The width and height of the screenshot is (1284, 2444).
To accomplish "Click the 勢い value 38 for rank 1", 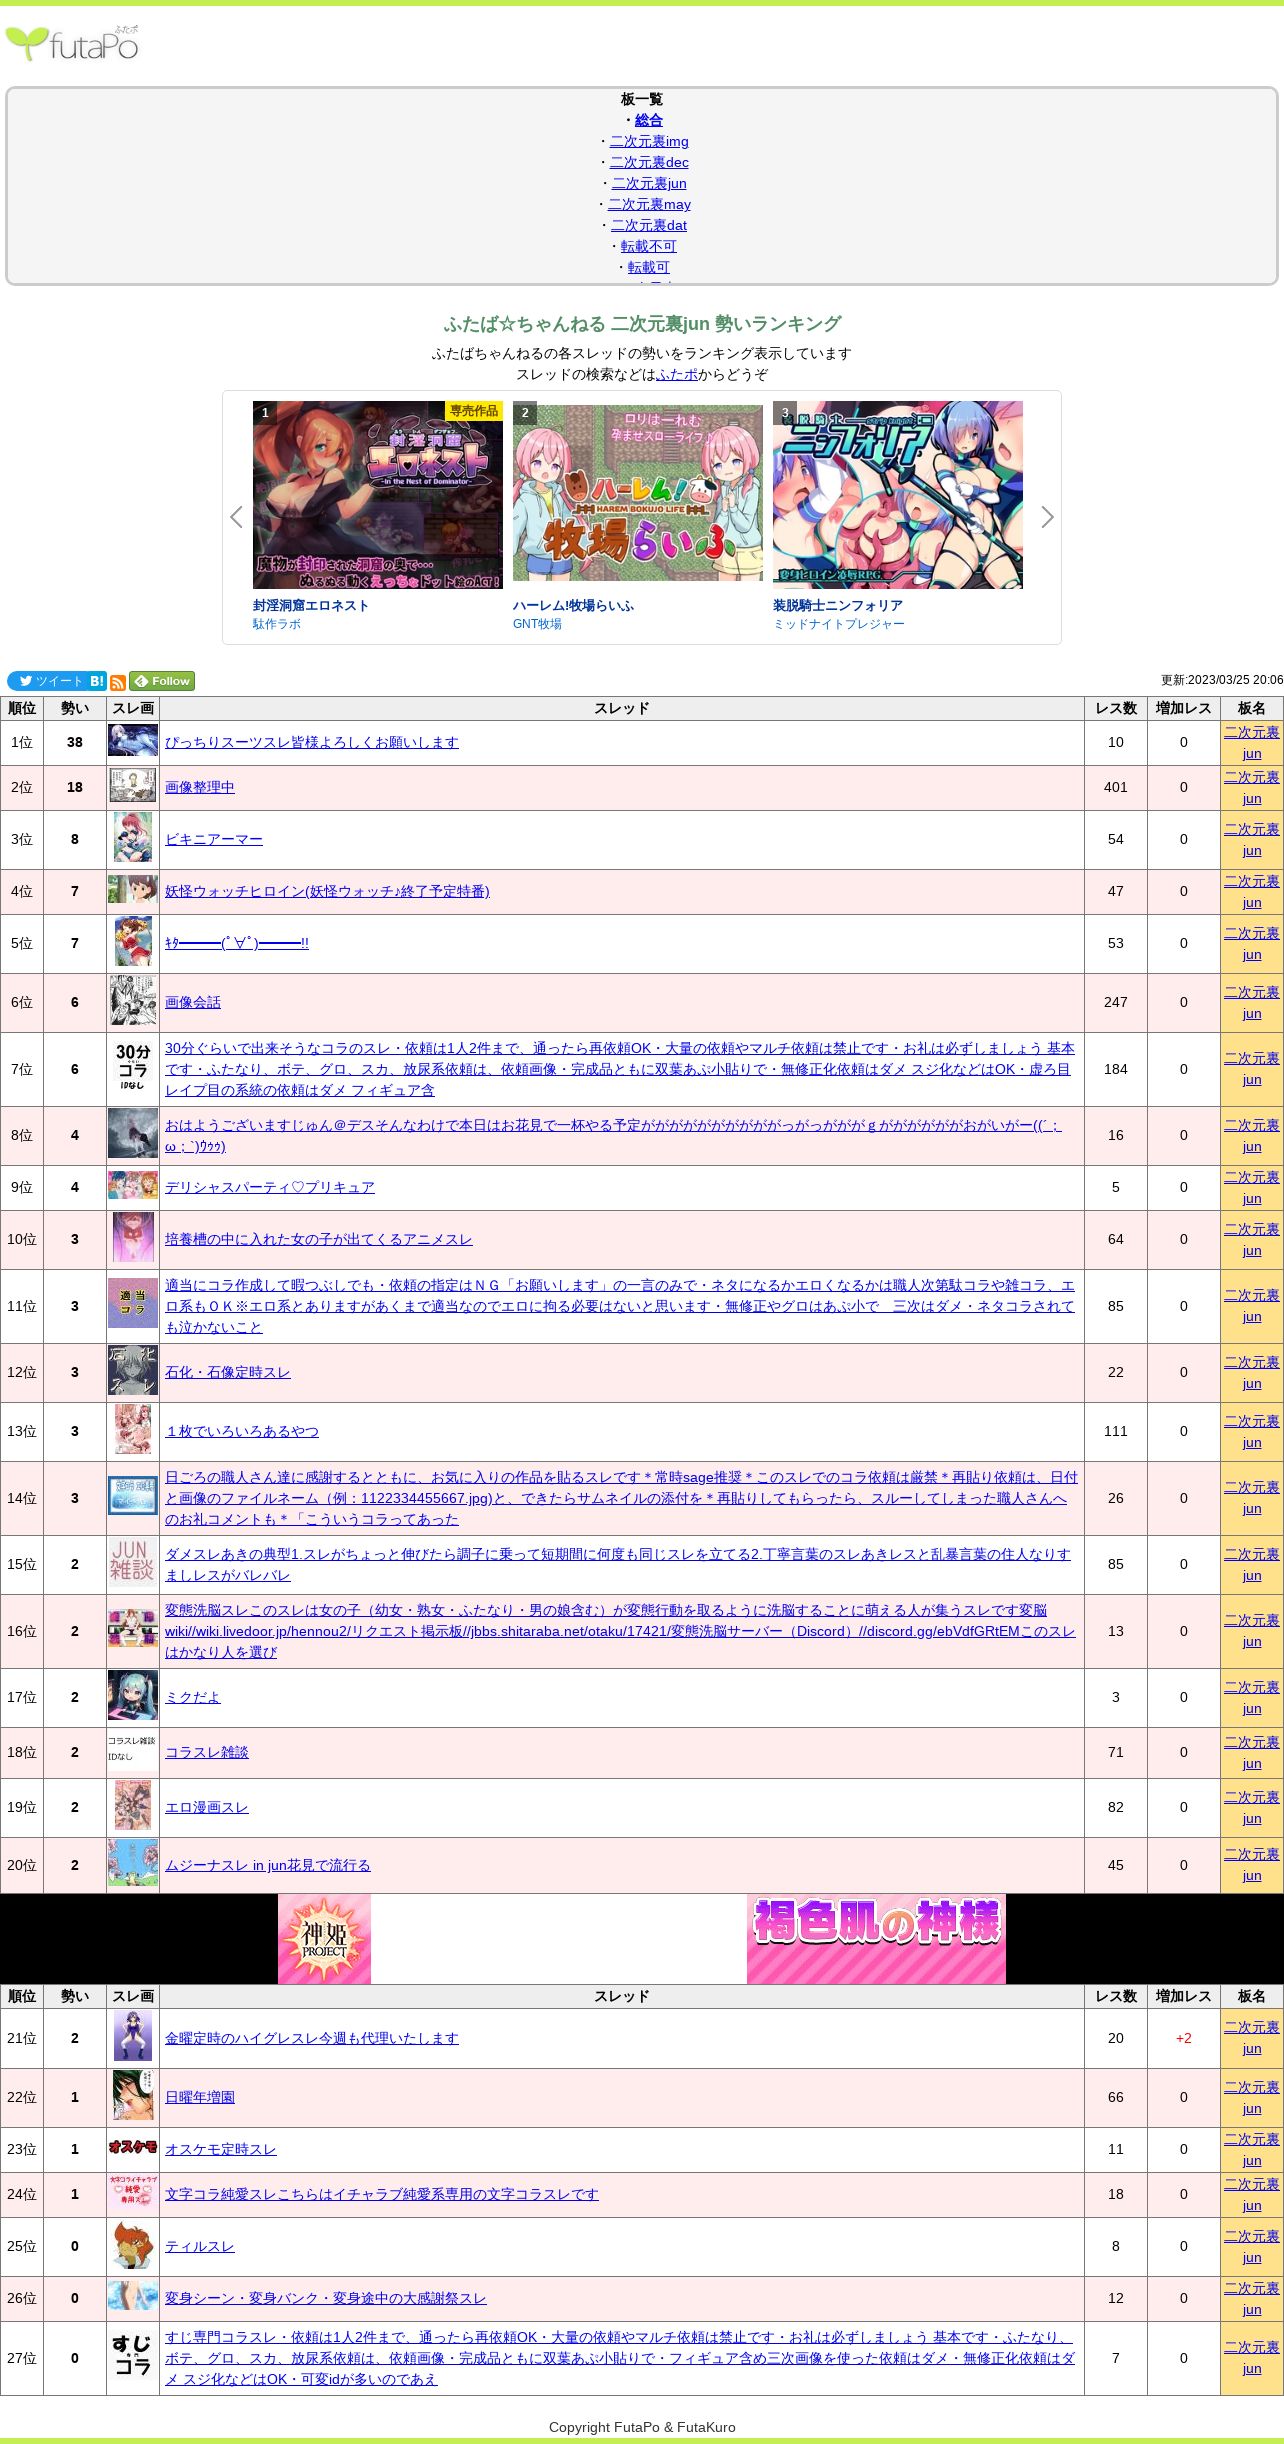I will coord(75,742).
